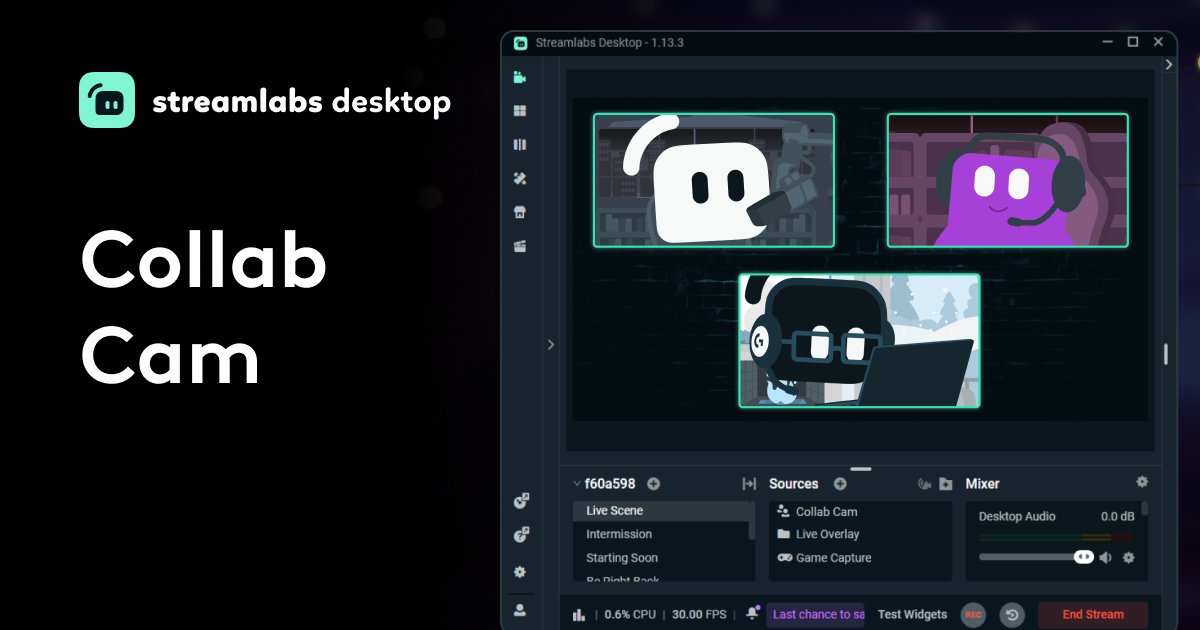The width and height of the screenshot is (1200, 630).
Task: Toggle recording with the REC button
Action: [973, 615]
